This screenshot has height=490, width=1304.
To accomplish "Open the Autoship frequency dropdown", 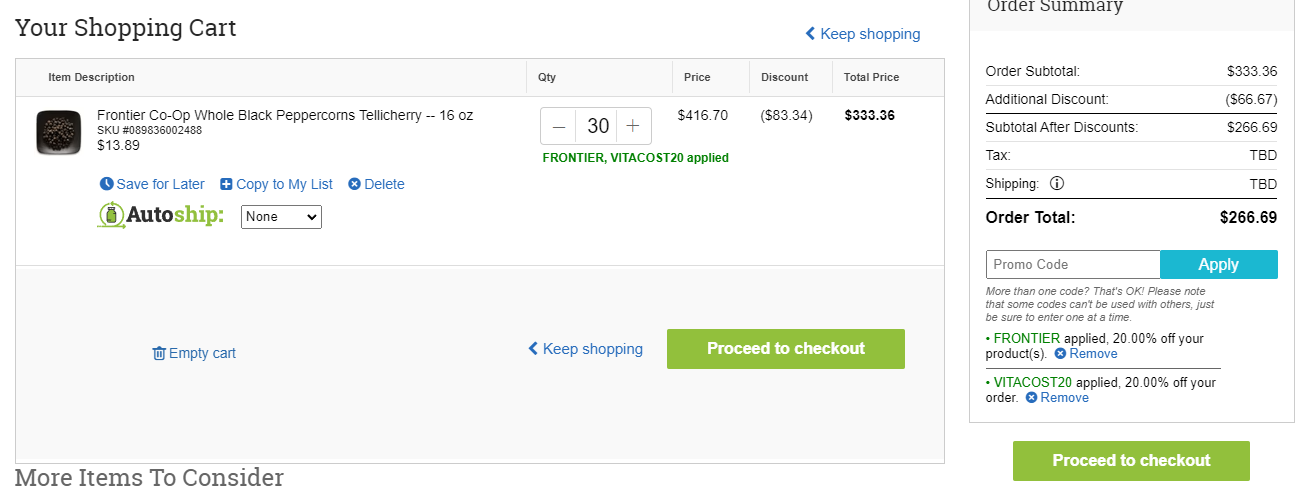I will point(281,216).
